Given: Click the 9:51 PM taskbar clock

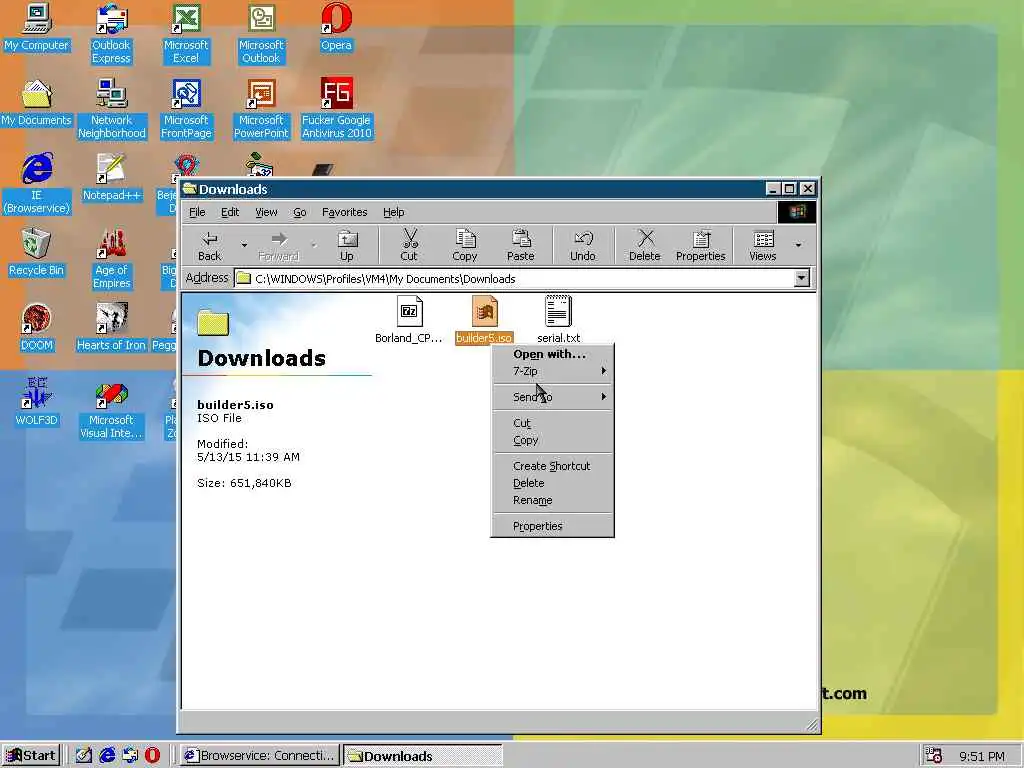Looking at the screenshot, I should 982,757.
